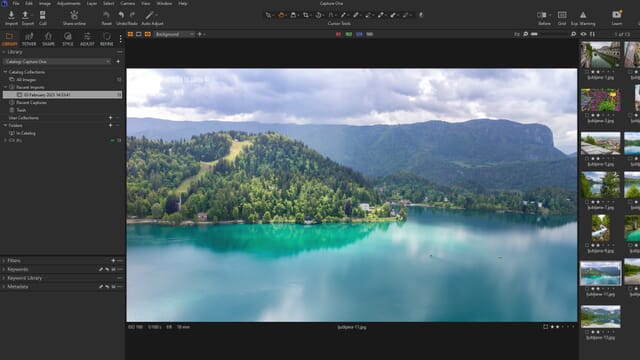Image resolution: width=640 pixels, height=360 pixels.
Task: Select Recent Captures collection
Action: (x=31, y=102)
